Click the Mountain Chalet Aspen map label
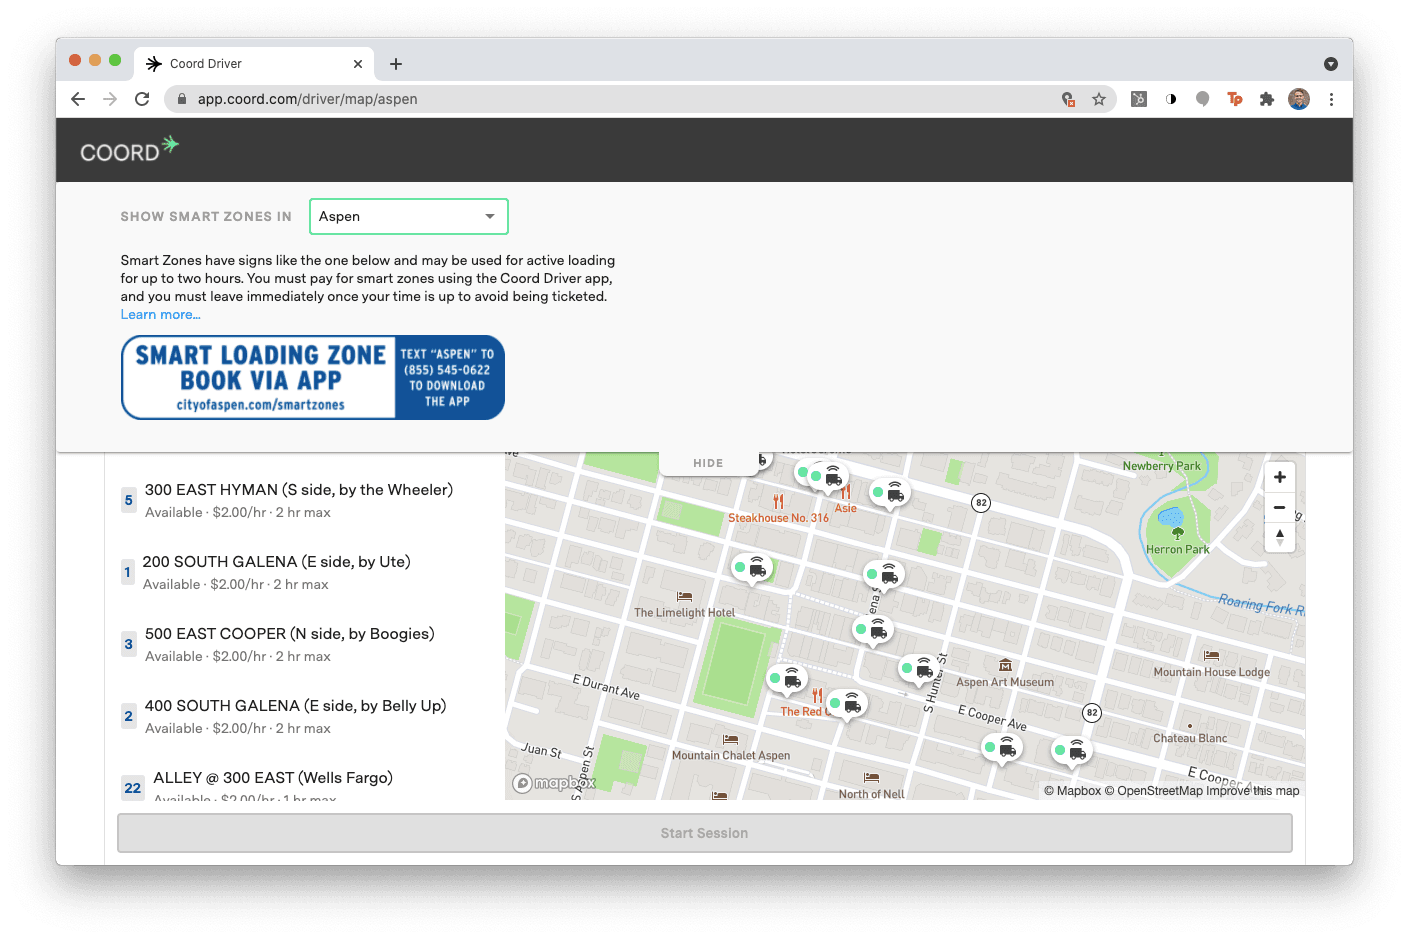The image size is (1409, 939). pyautogui.click(x=731, y=756)
